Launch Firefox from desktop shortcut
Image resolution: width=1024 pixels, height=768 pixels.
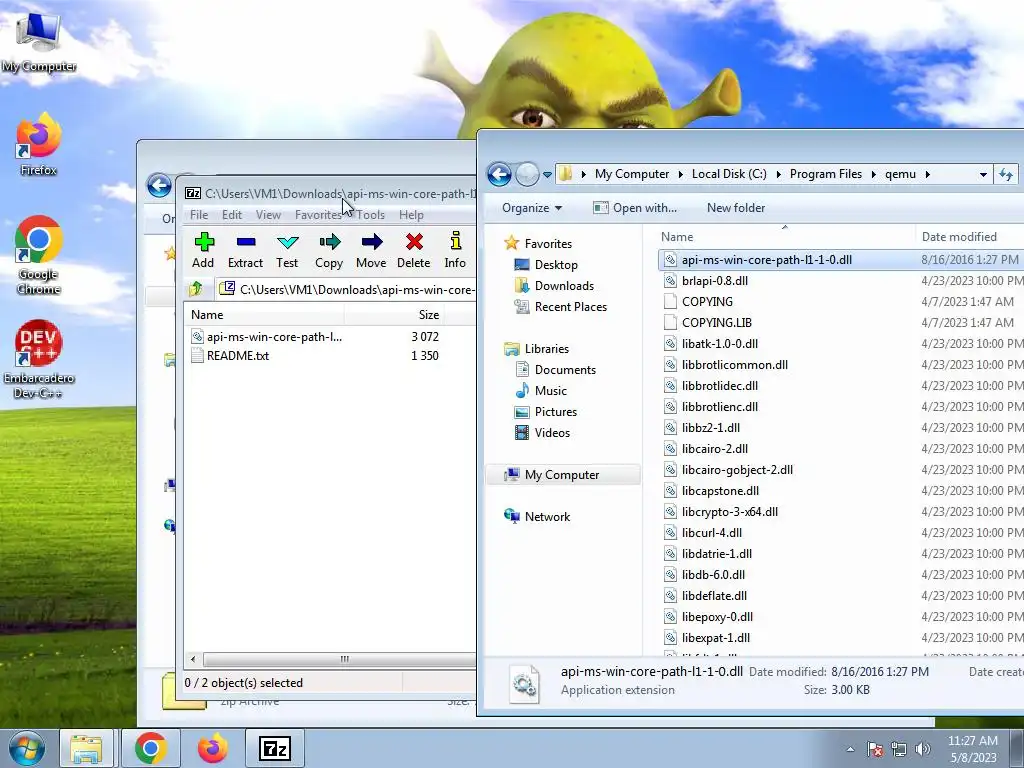click(x=39, y=144)
